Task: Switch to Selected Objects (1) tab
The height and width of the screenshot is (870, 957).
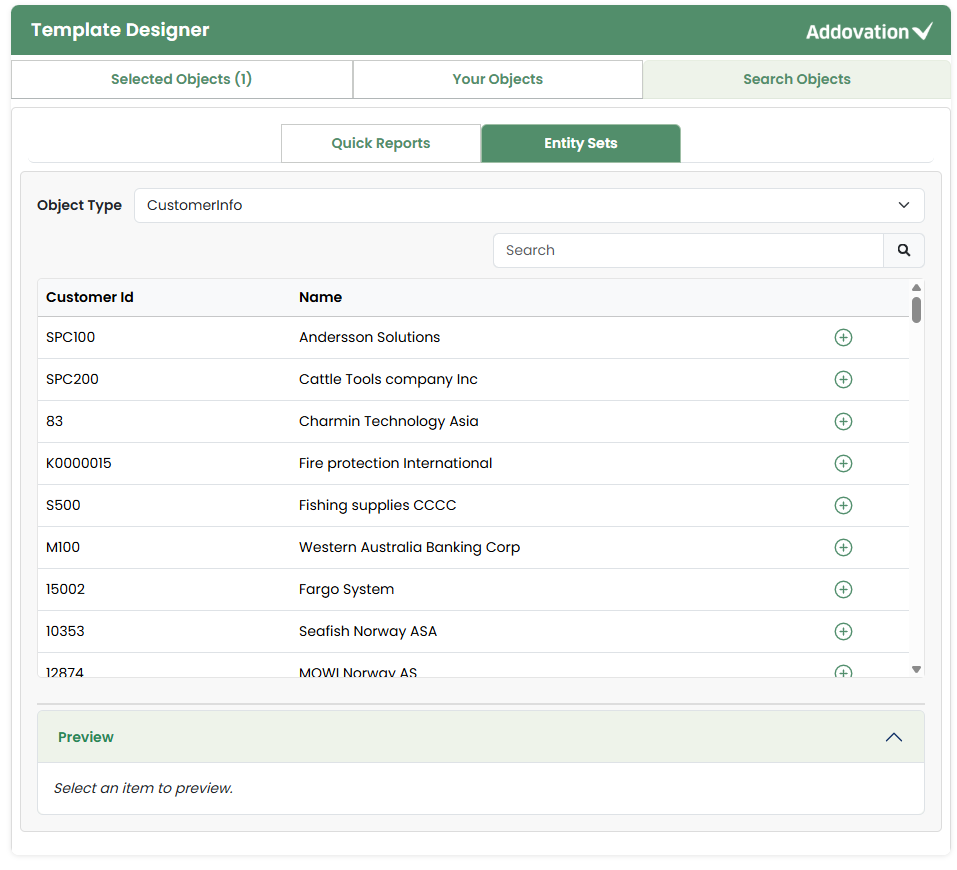Action: (182, 80)
